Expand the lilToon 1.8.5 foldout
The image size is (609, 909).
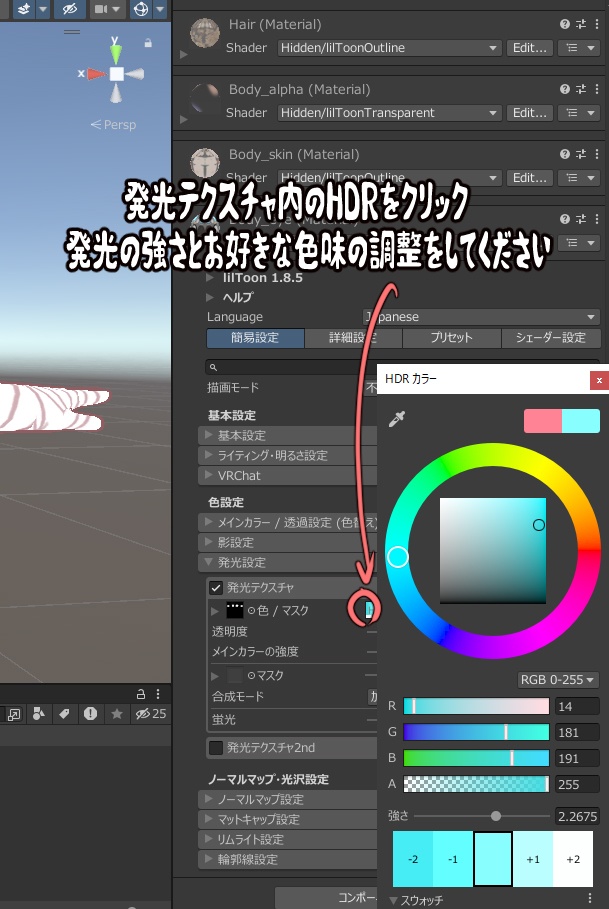209,278
